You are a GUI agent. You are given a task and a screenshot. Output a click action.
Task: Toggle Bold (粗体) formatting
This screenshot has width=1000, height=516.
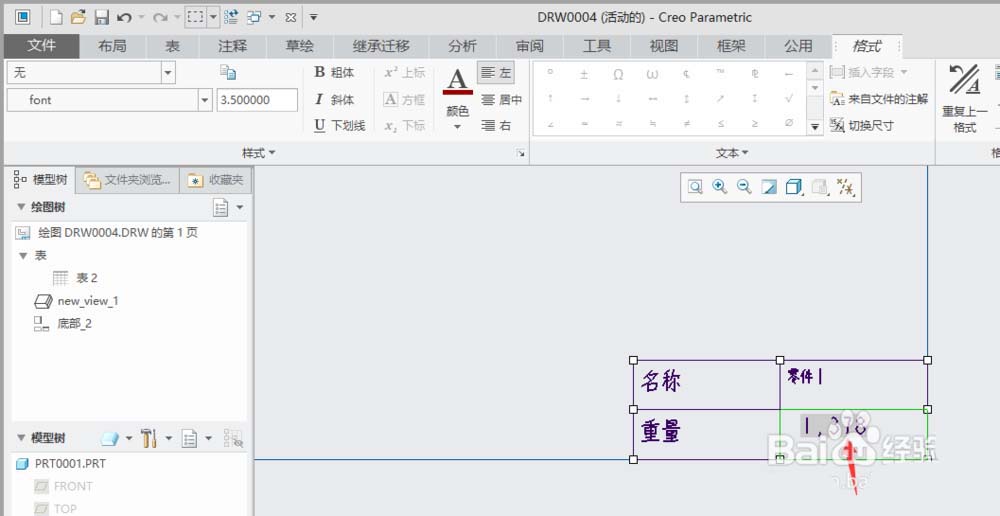pyautogui.click(x=334, y=73)
